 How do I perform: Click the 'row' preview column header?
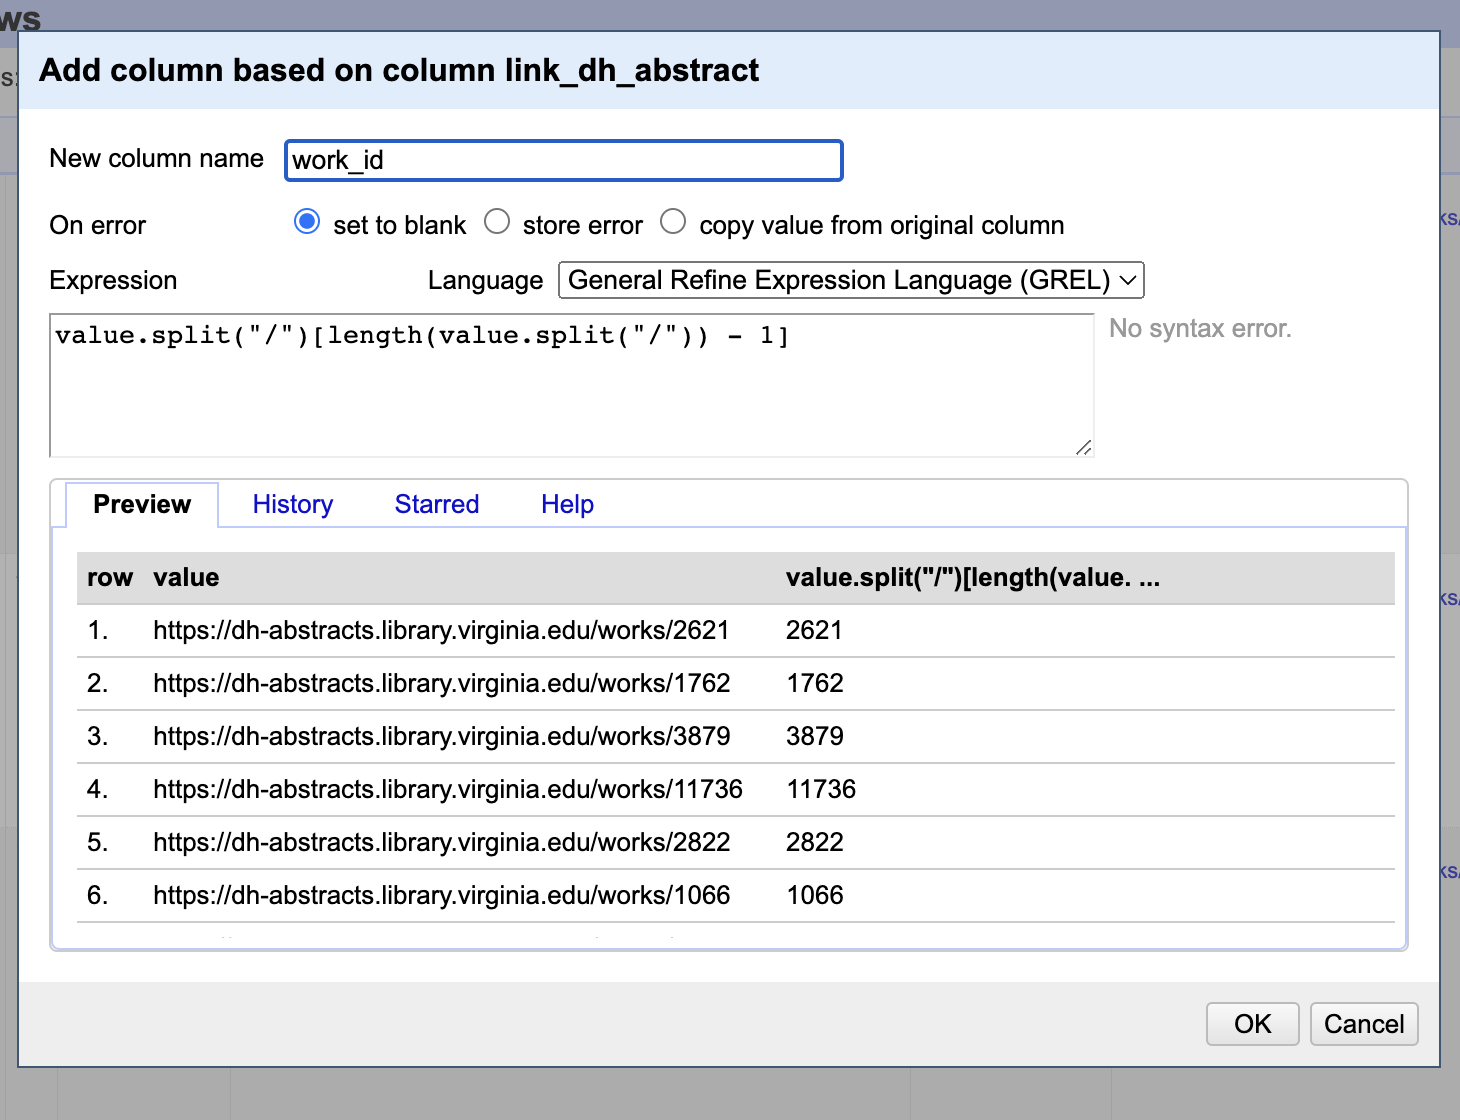pyautogui.click(x=110, y=577)
